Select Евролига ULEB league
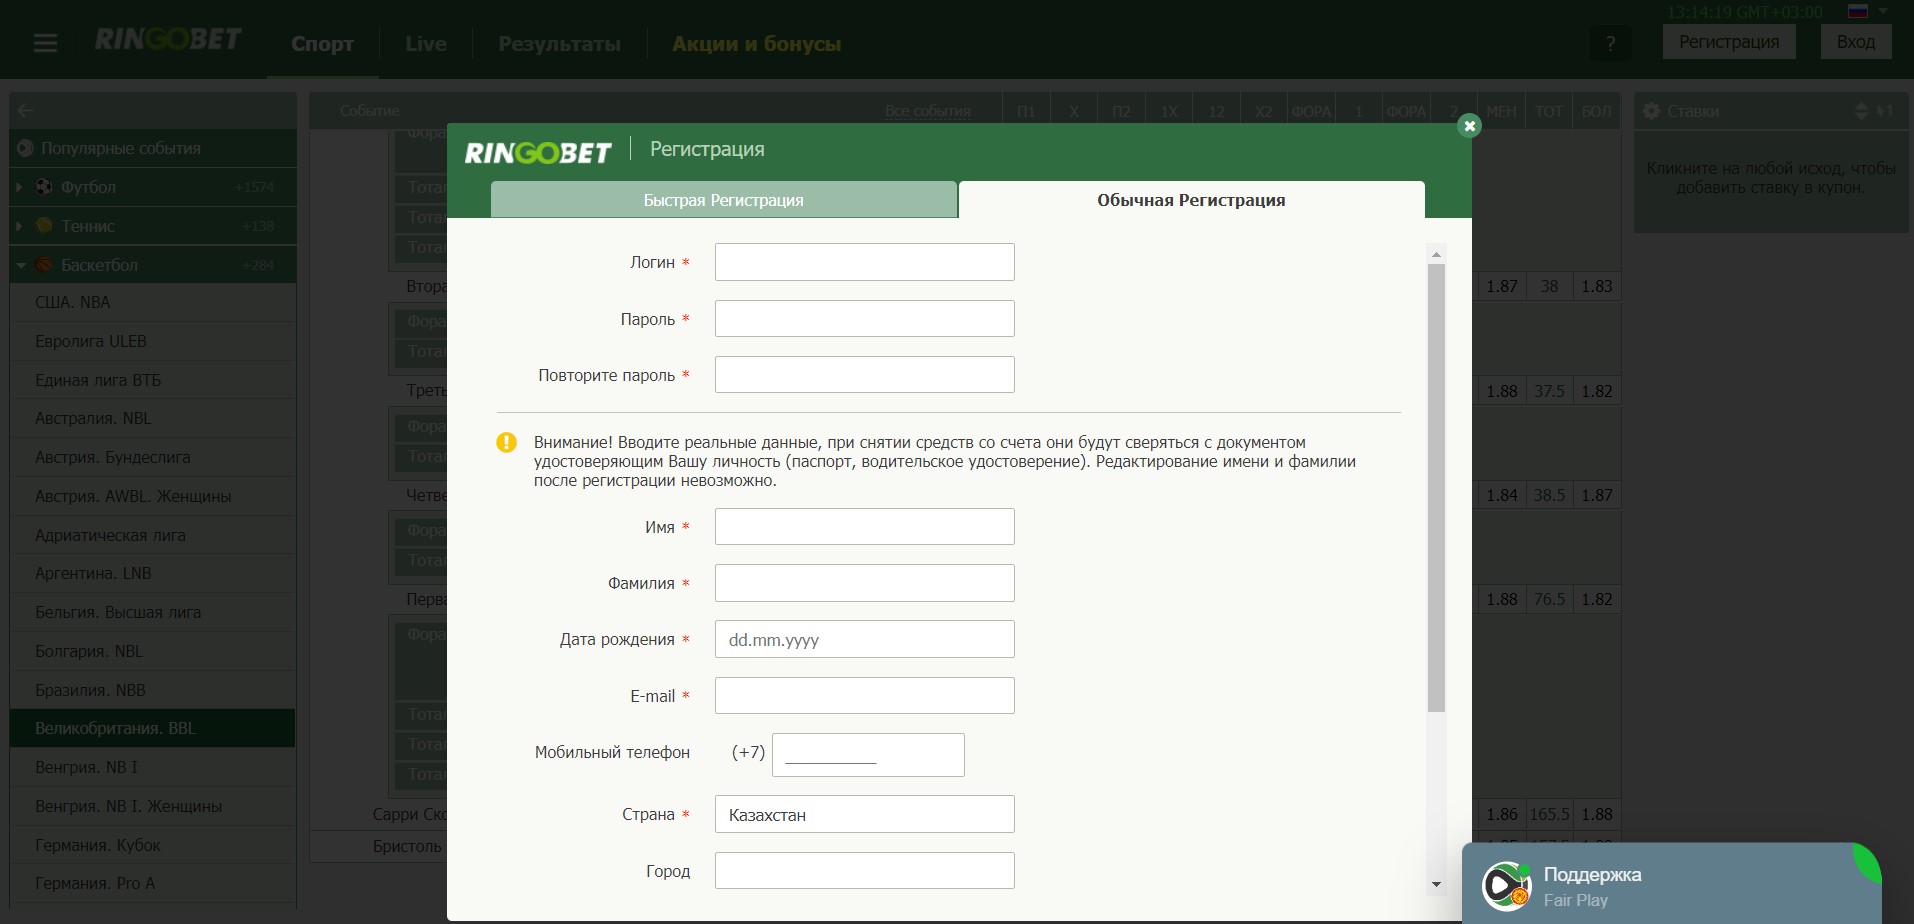The width and height of the screenshot is (1914, 924). [153, 341]
